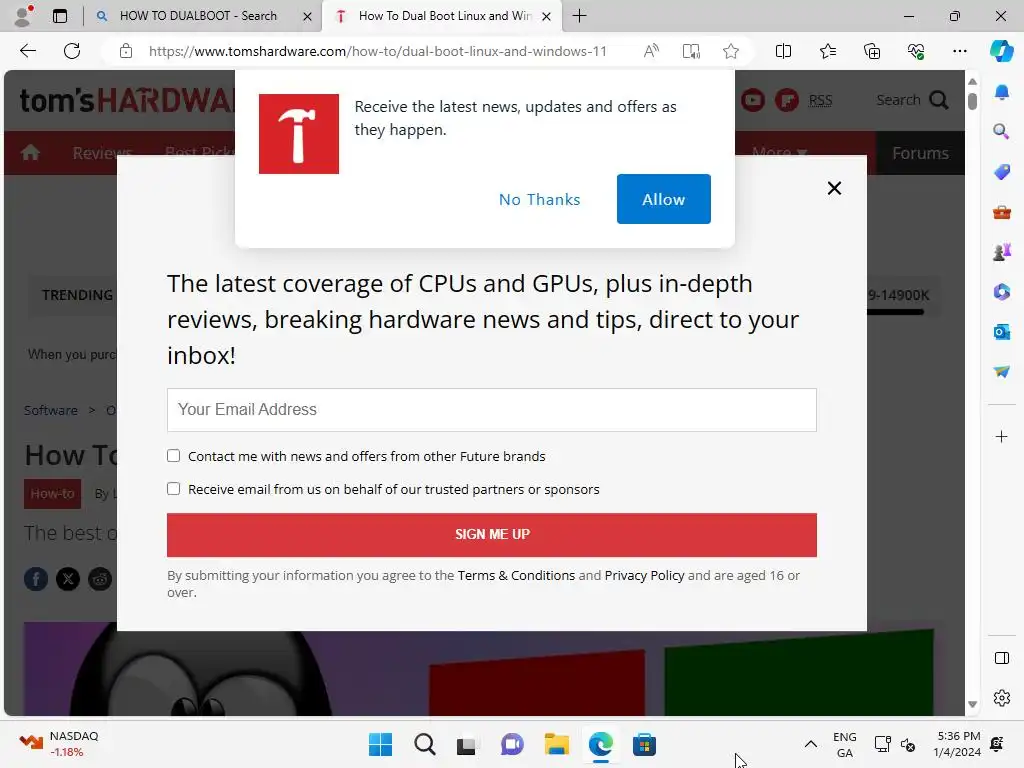Open Tools briefcase in Edge sidebar
The height and width of the screenshot is (768, 1024).
[x=1001, y=212]
